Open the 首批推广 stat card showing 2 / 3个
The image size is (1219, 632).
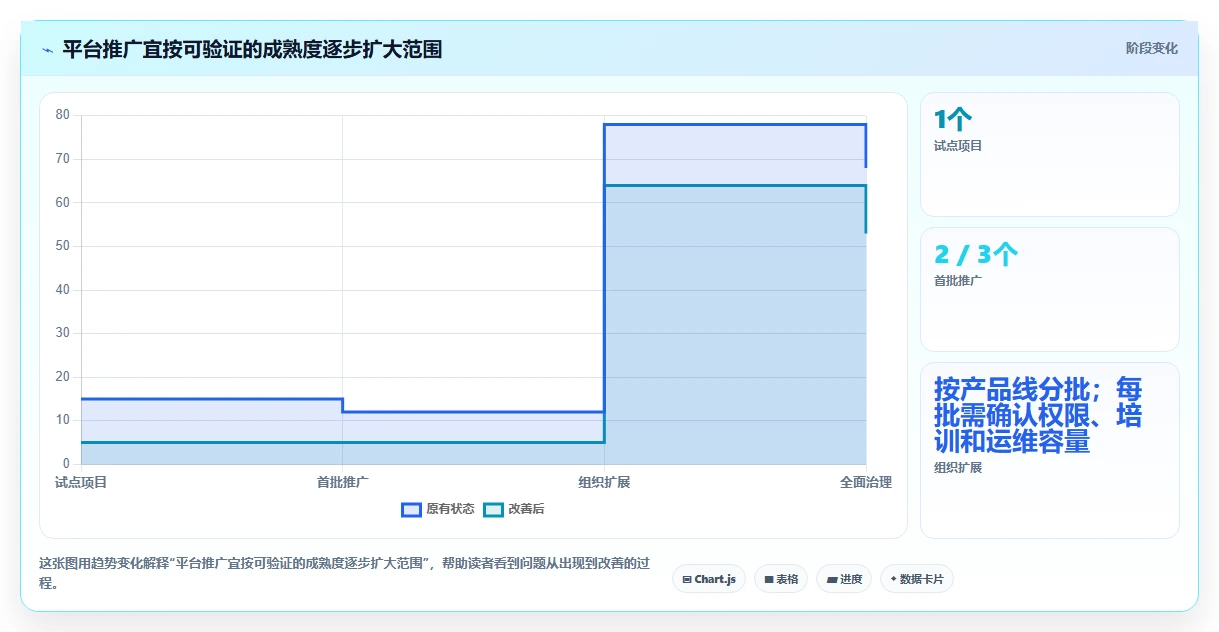tap(1050, 289)
